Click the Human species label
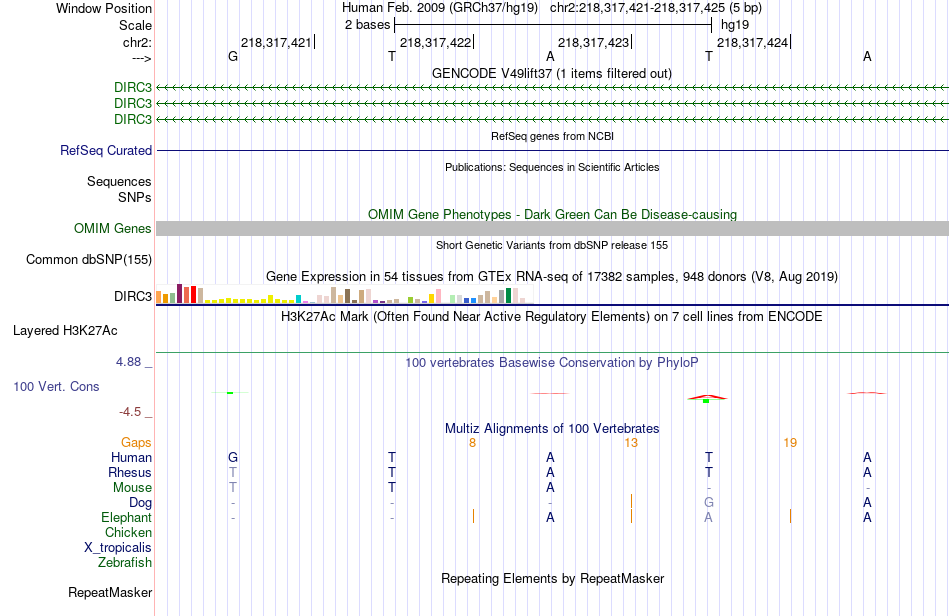 coord(131,457)
